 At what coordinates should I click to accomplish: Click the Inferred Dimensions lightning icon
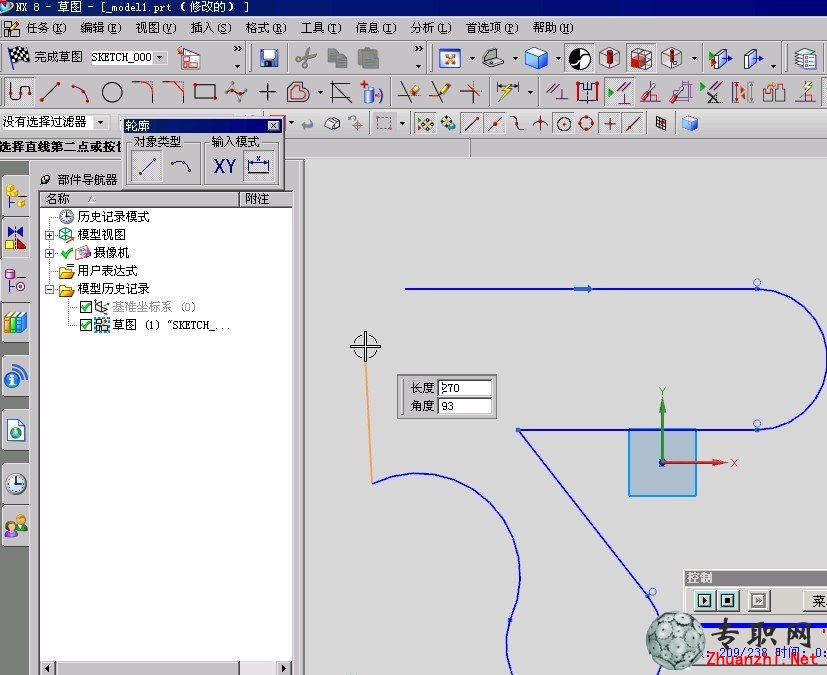[x=507, y=92]
